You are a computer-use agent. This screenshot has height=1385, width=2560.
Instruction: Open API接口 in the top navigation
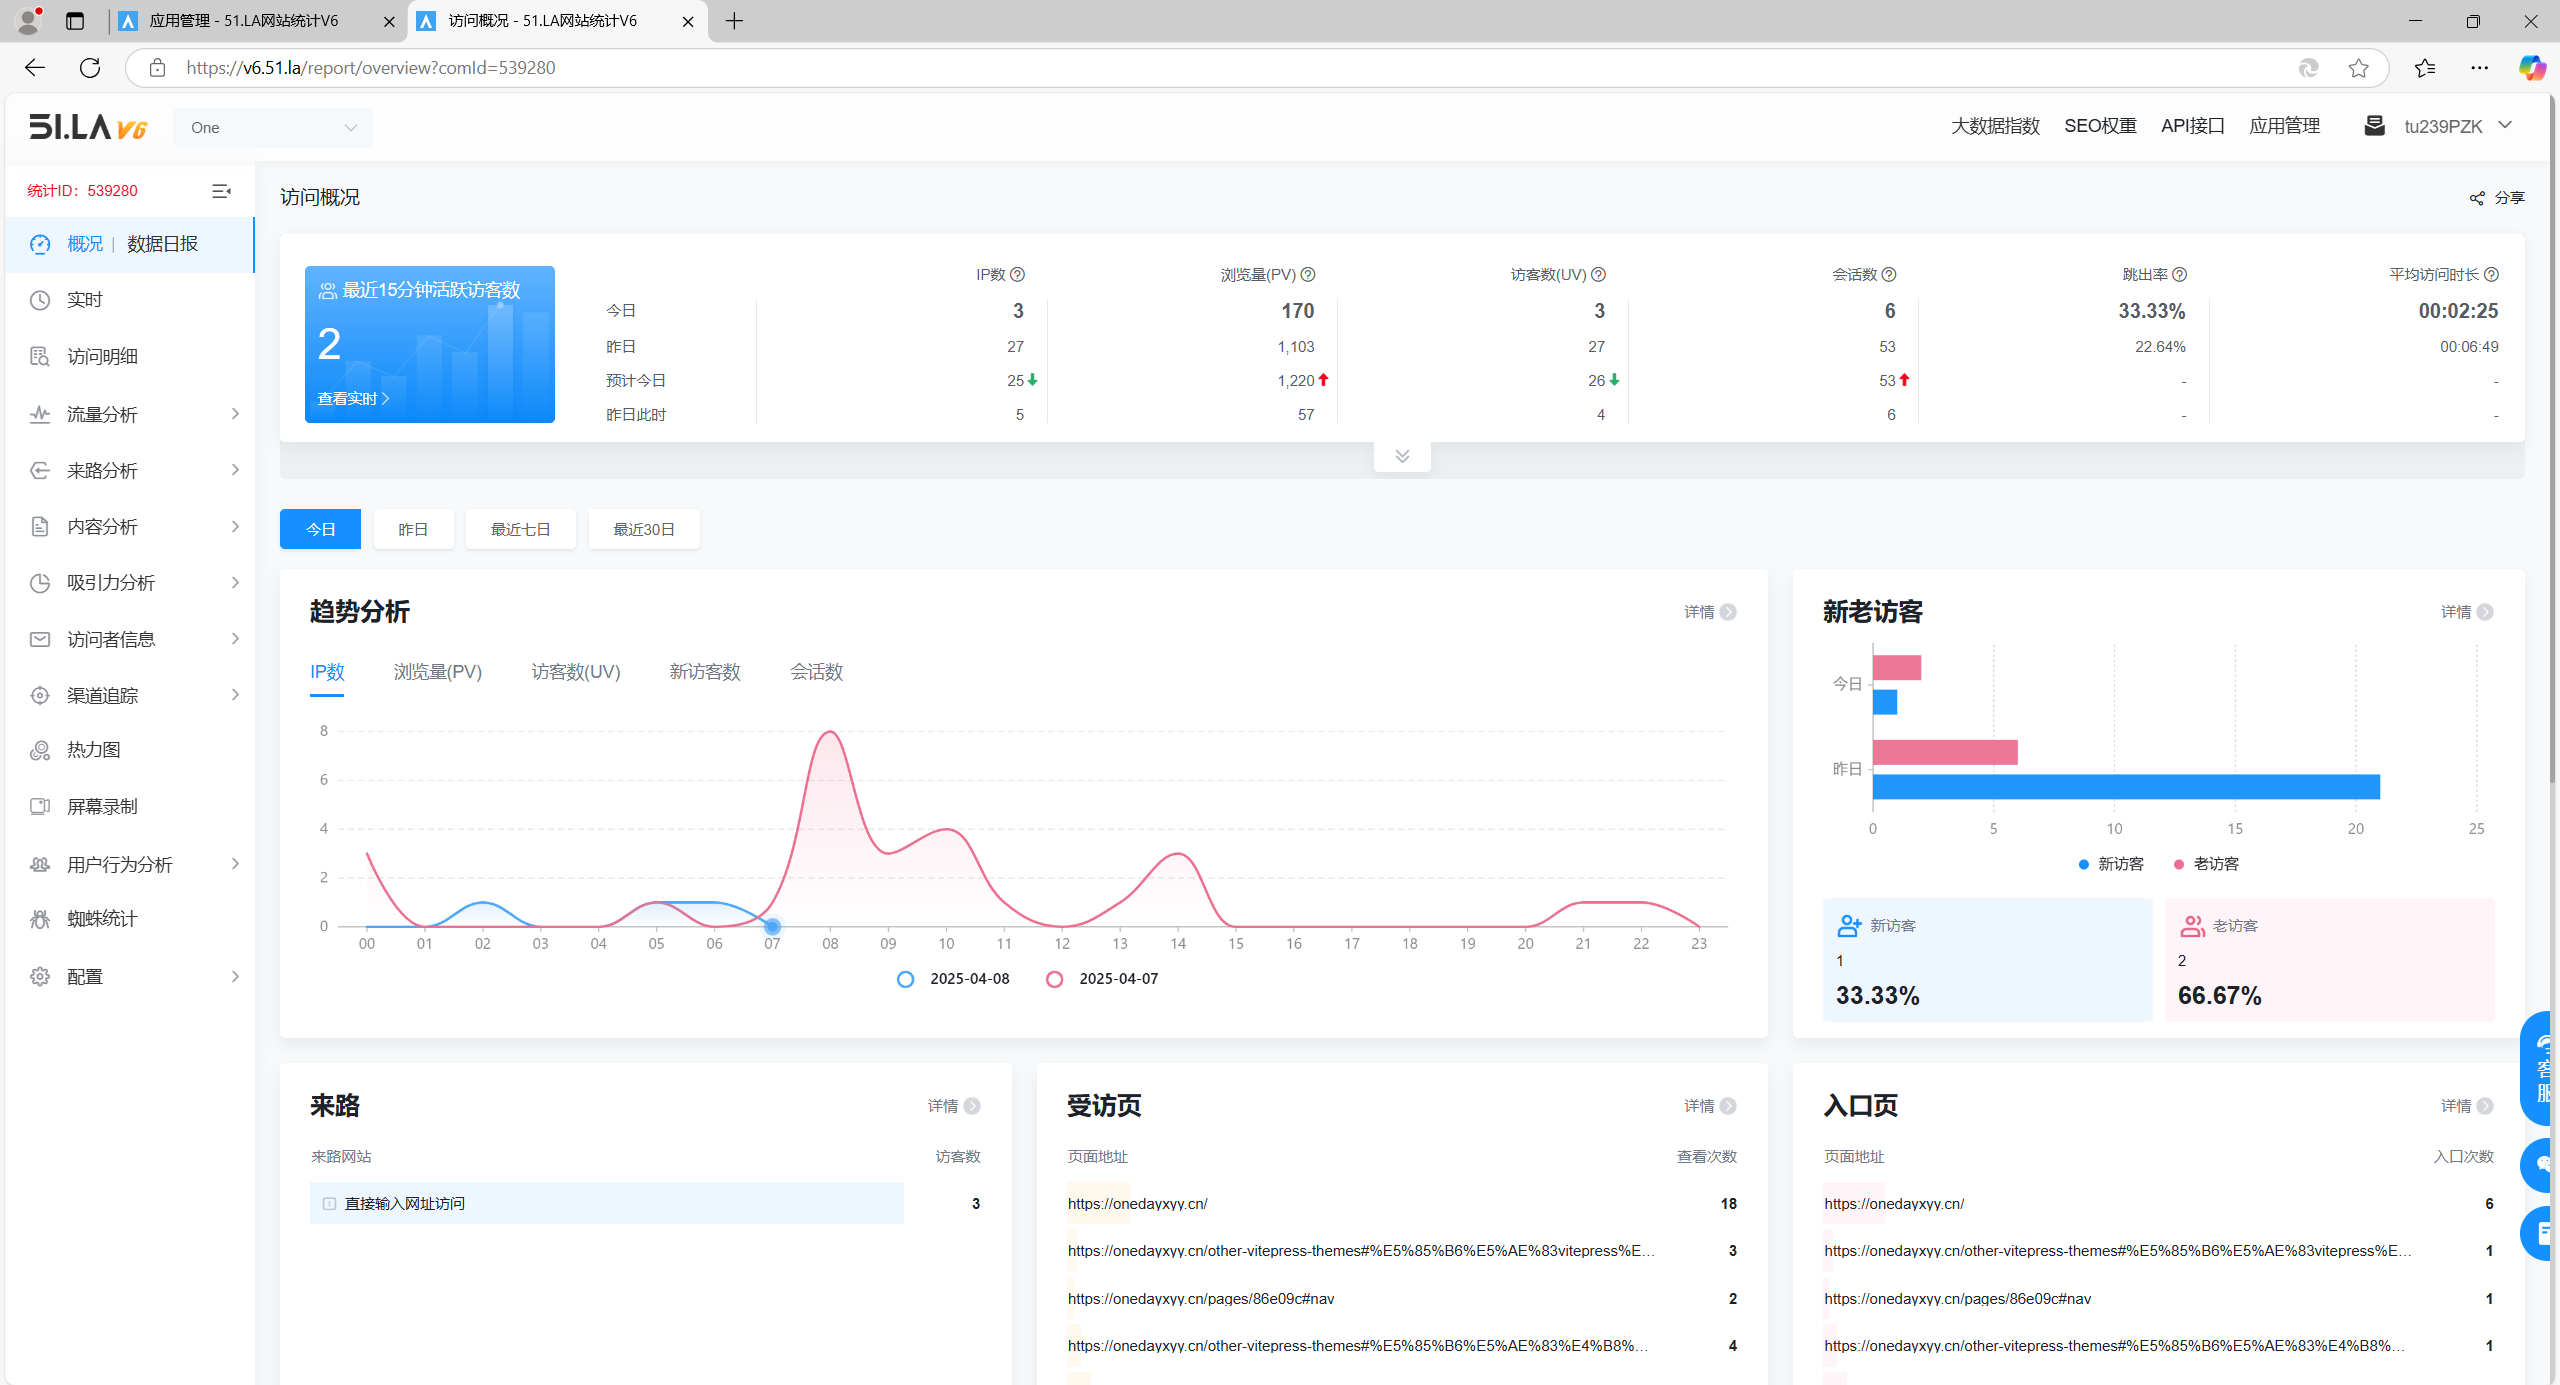click(x=2193, y=125)
